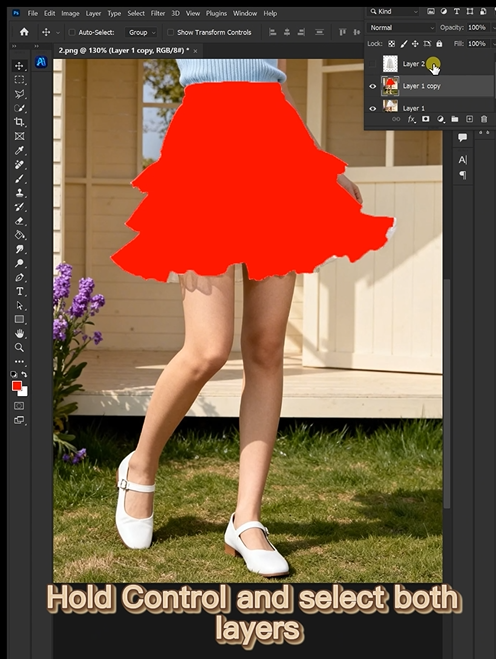The image size is (496, 659).
Task: Select the Brush tool
Action: [19, 179]
